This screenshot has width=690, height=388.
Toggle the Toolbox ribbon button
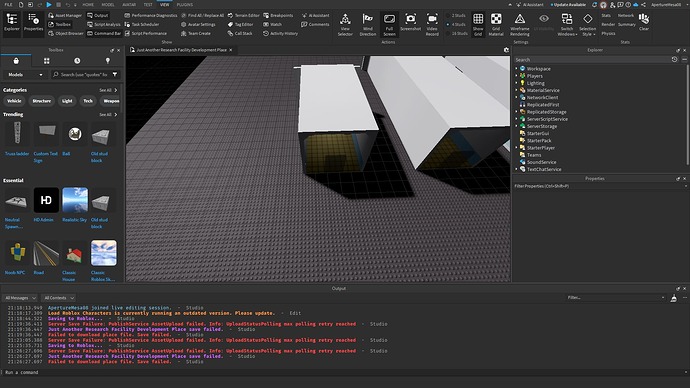coord(59,24)
